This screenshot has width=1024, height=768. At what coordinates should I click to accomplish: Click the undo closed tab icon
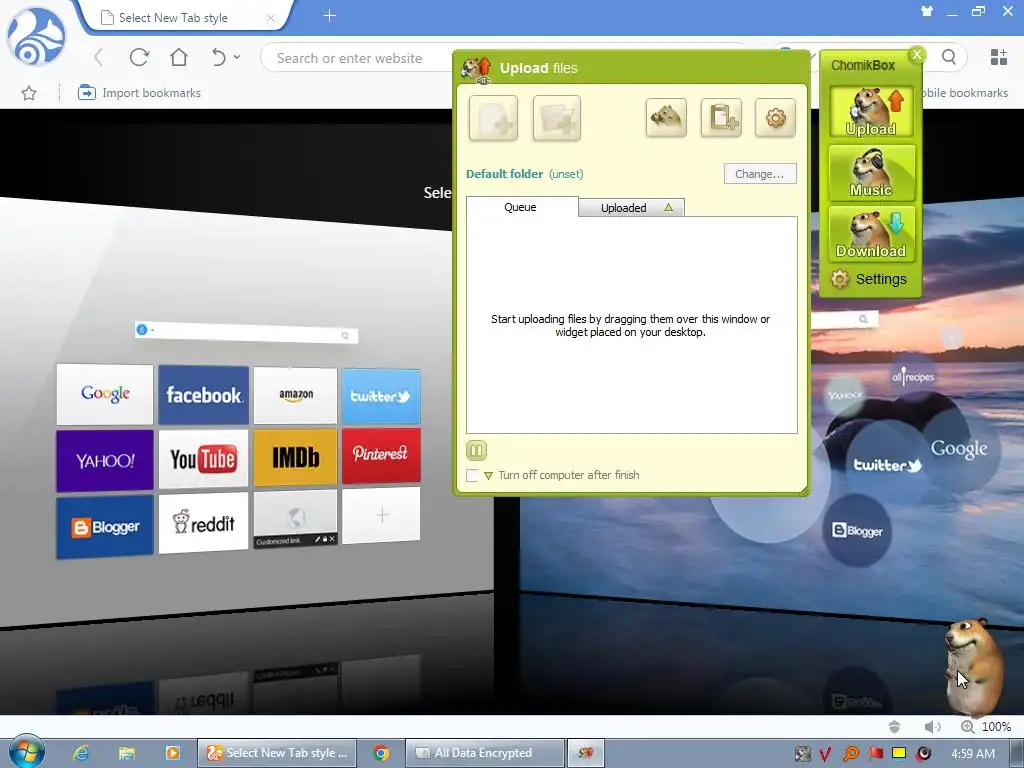pyautogui.click(x=219, y=57)
